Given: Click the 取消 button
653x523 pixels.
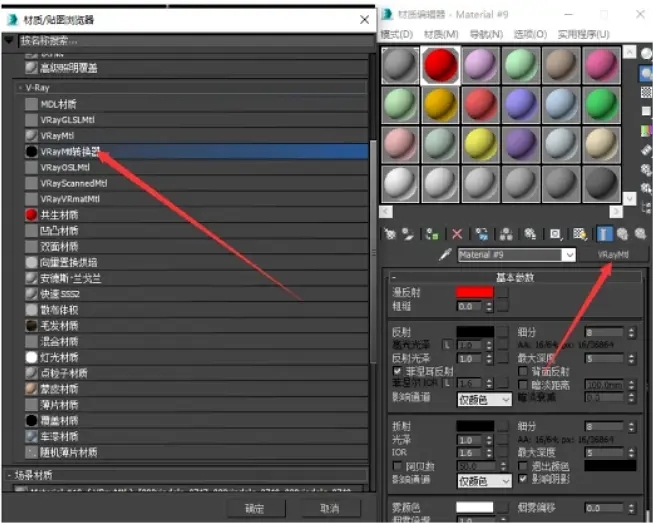Looking at the screenshot, I should (x=330, y=508).
